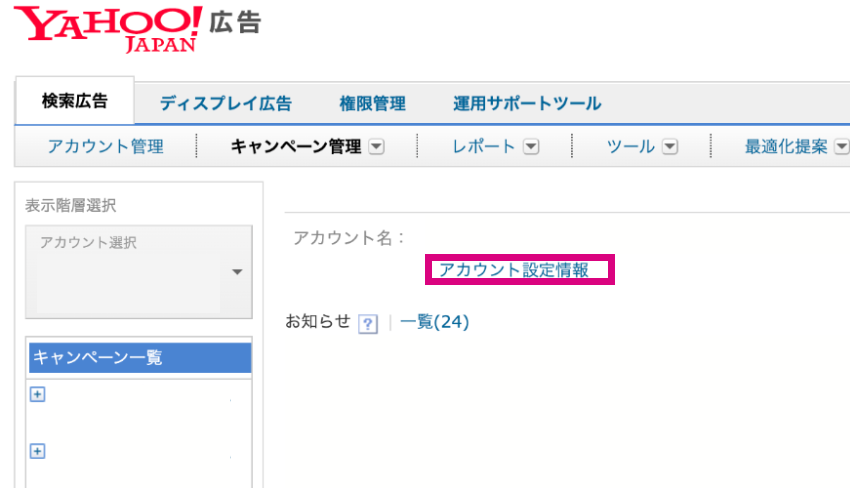The width and height of the screenshot is (850, 488).
Task: Expand the second campaign tree plus icon
Action: (x=37, y=451)
